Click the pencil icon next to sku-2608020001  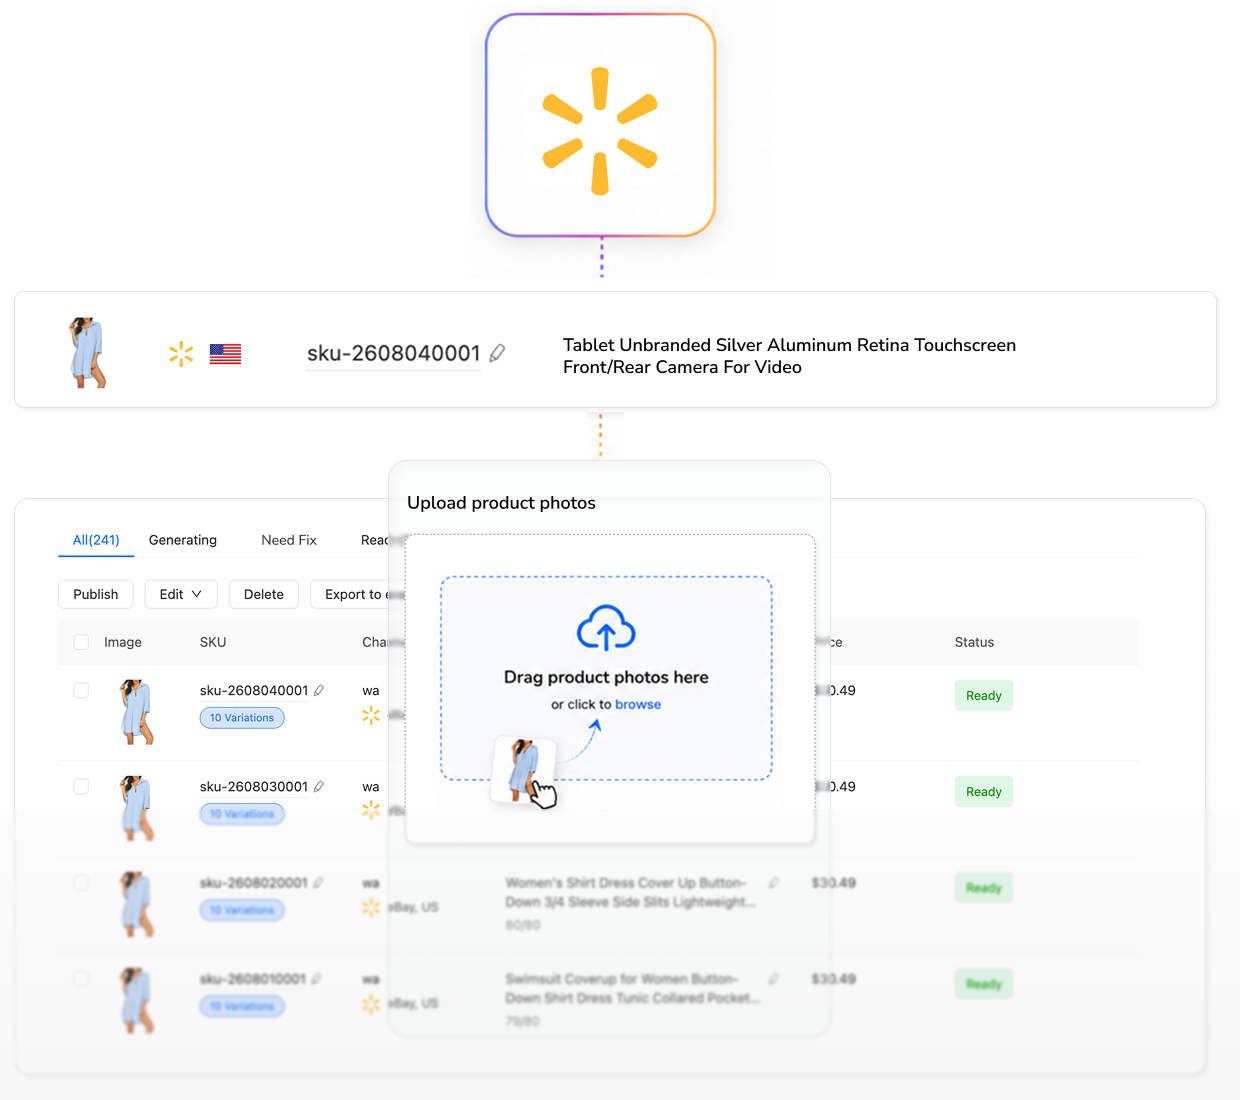[318, 882]
